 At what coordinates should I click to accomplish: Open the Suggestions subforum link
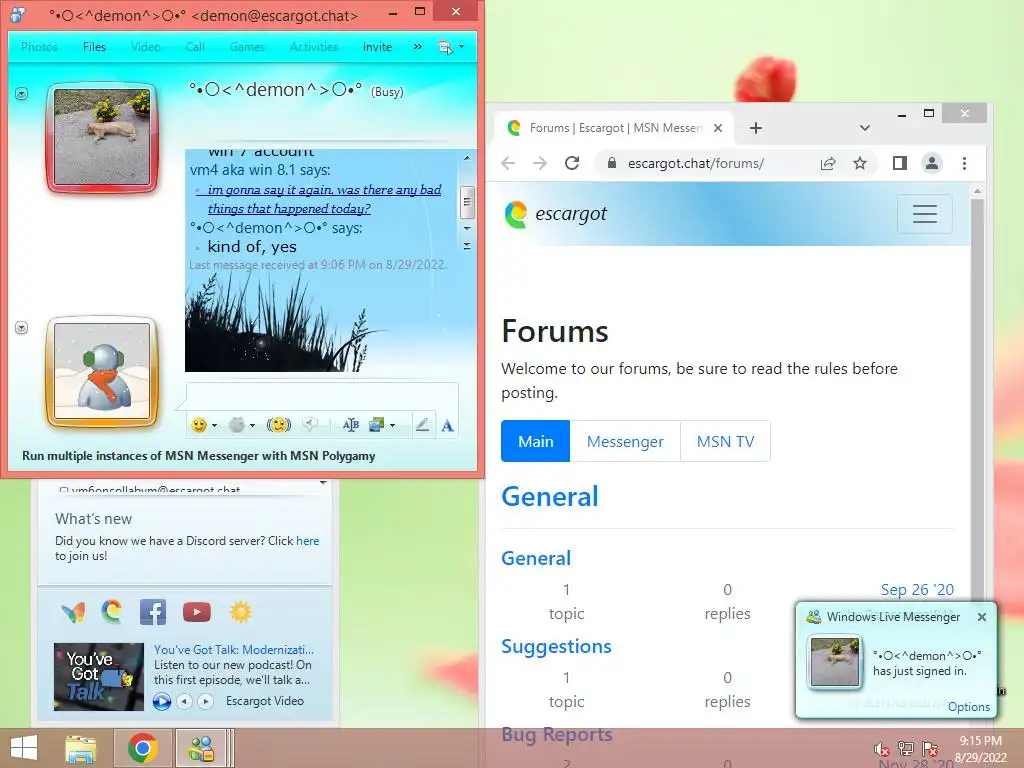pos(556,647)
